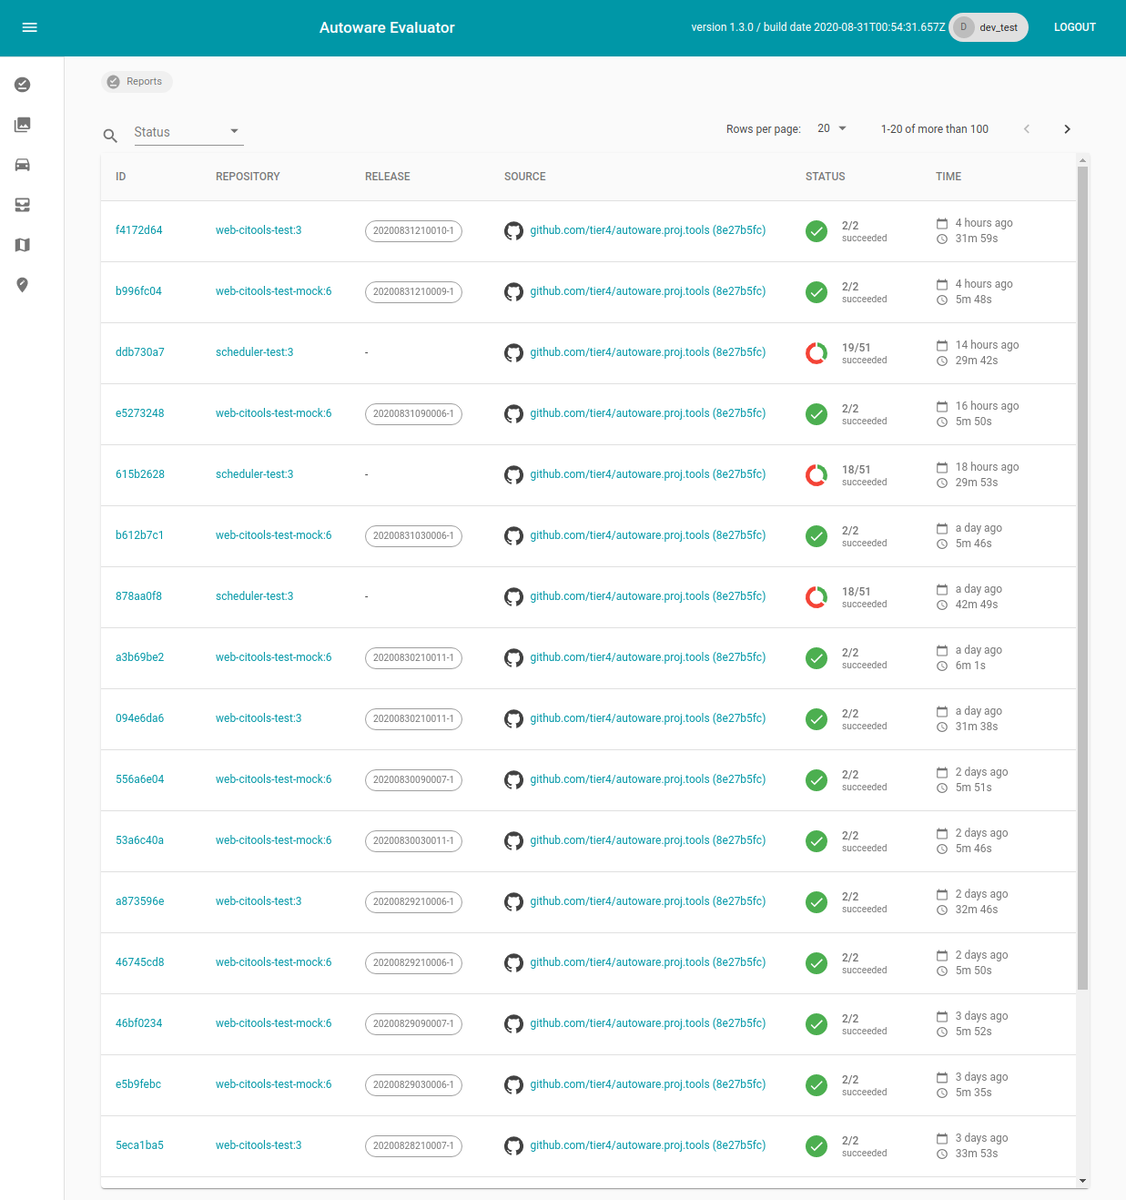
Task: Click the SOURCE column header
Action: (x=525, y=177)
